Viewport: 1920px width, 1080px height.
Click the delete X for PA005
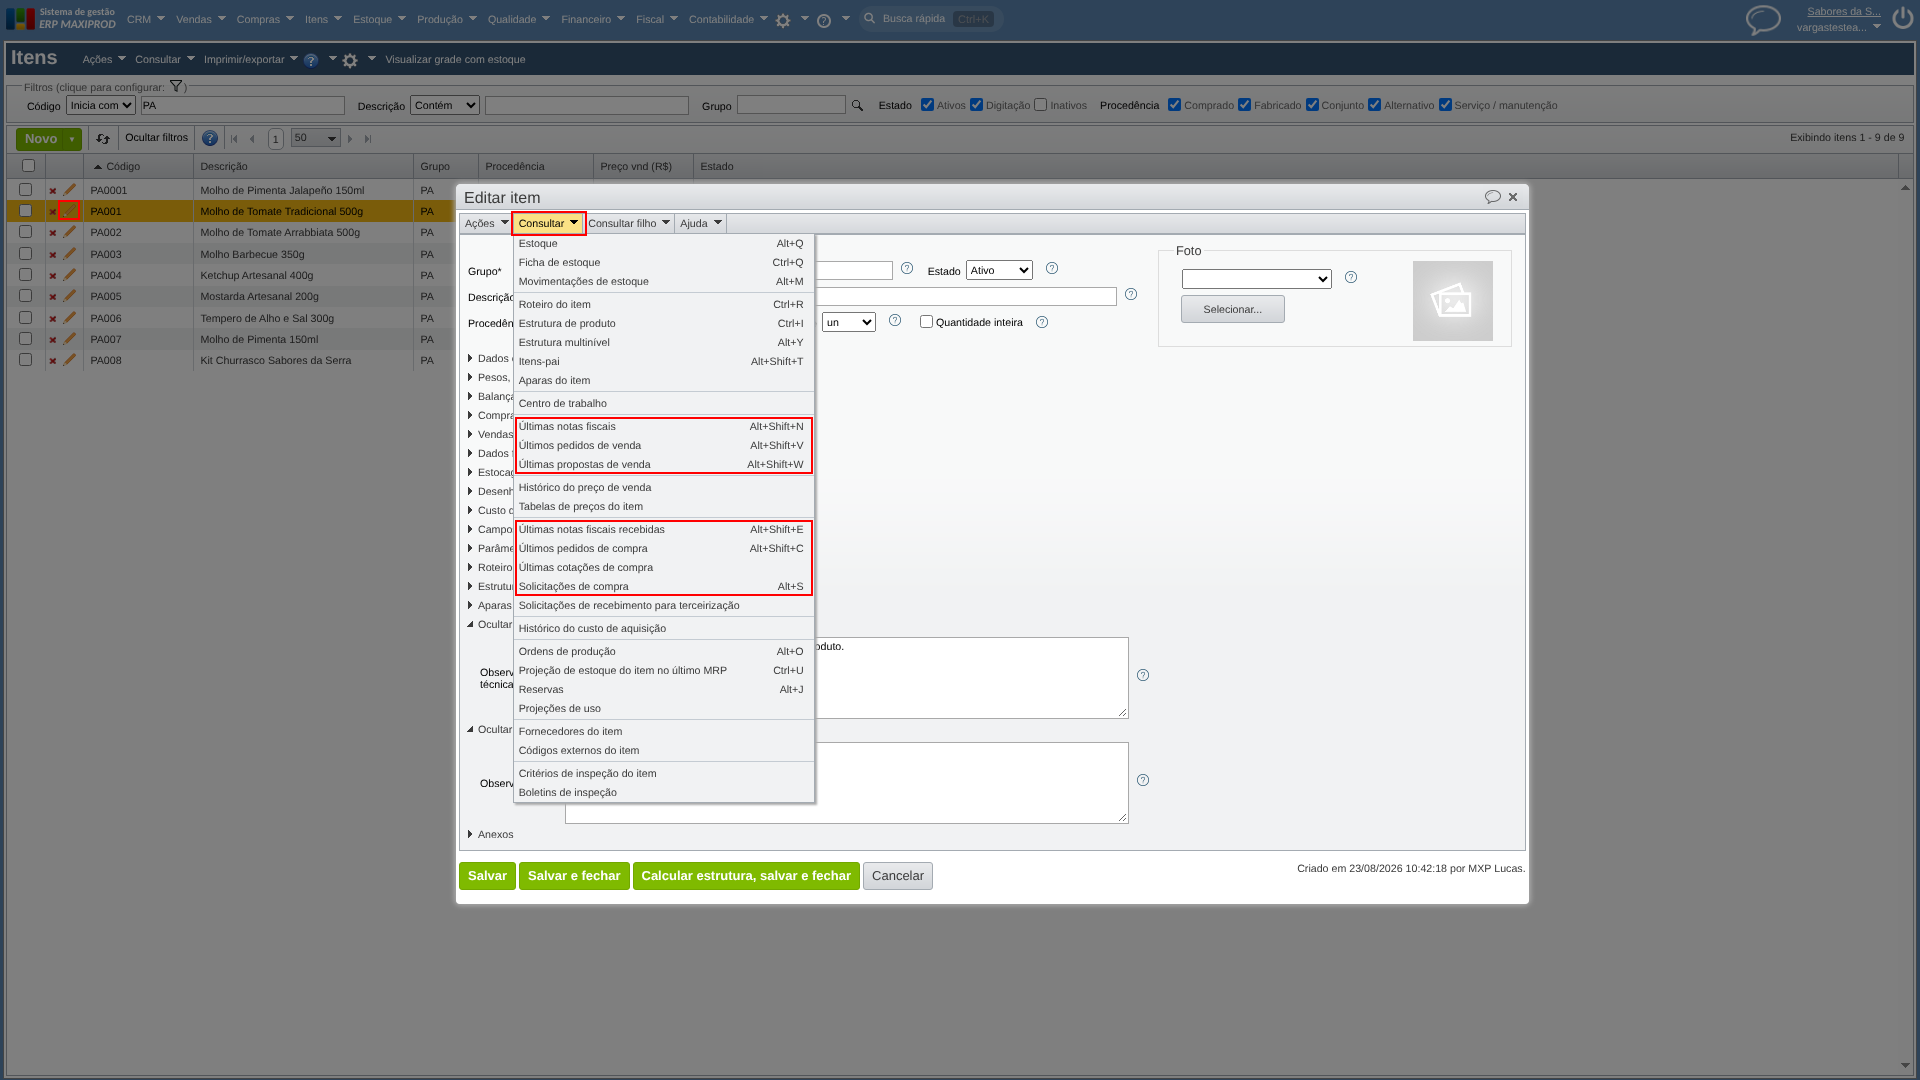pos(53,297)
